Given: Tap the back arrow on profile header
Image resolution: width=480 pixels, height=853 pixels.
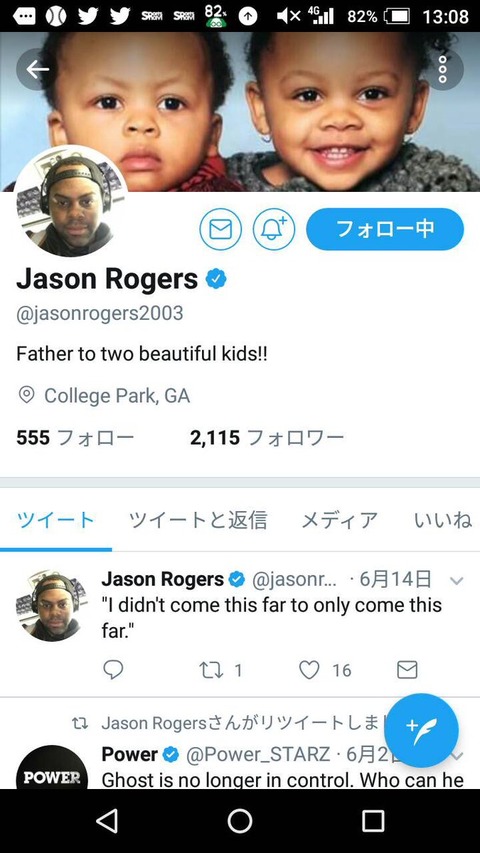Looking at the screenshot, I should 37,69.
